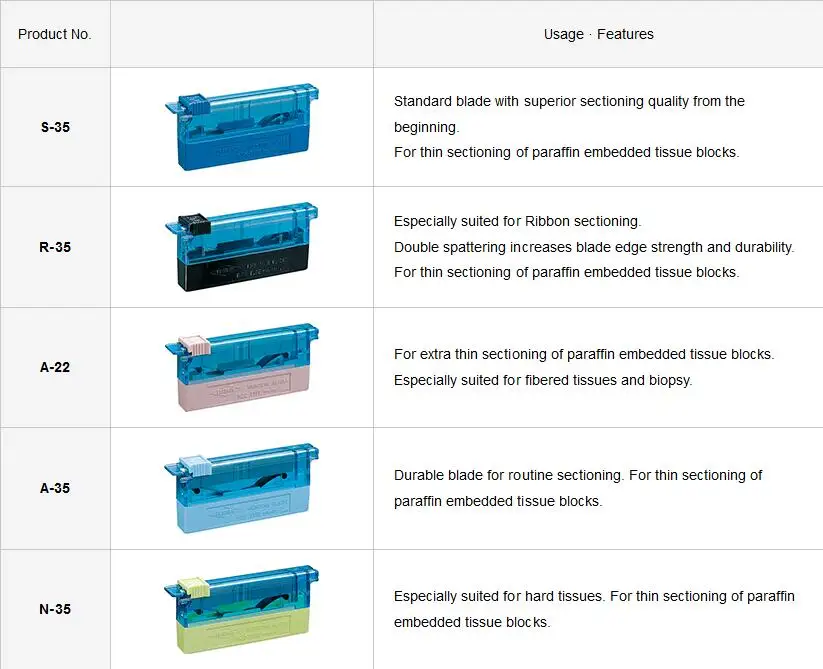Select the A-22 pink blade dispenser picture
Screen dimensions: 823x669
click(241, 368)
